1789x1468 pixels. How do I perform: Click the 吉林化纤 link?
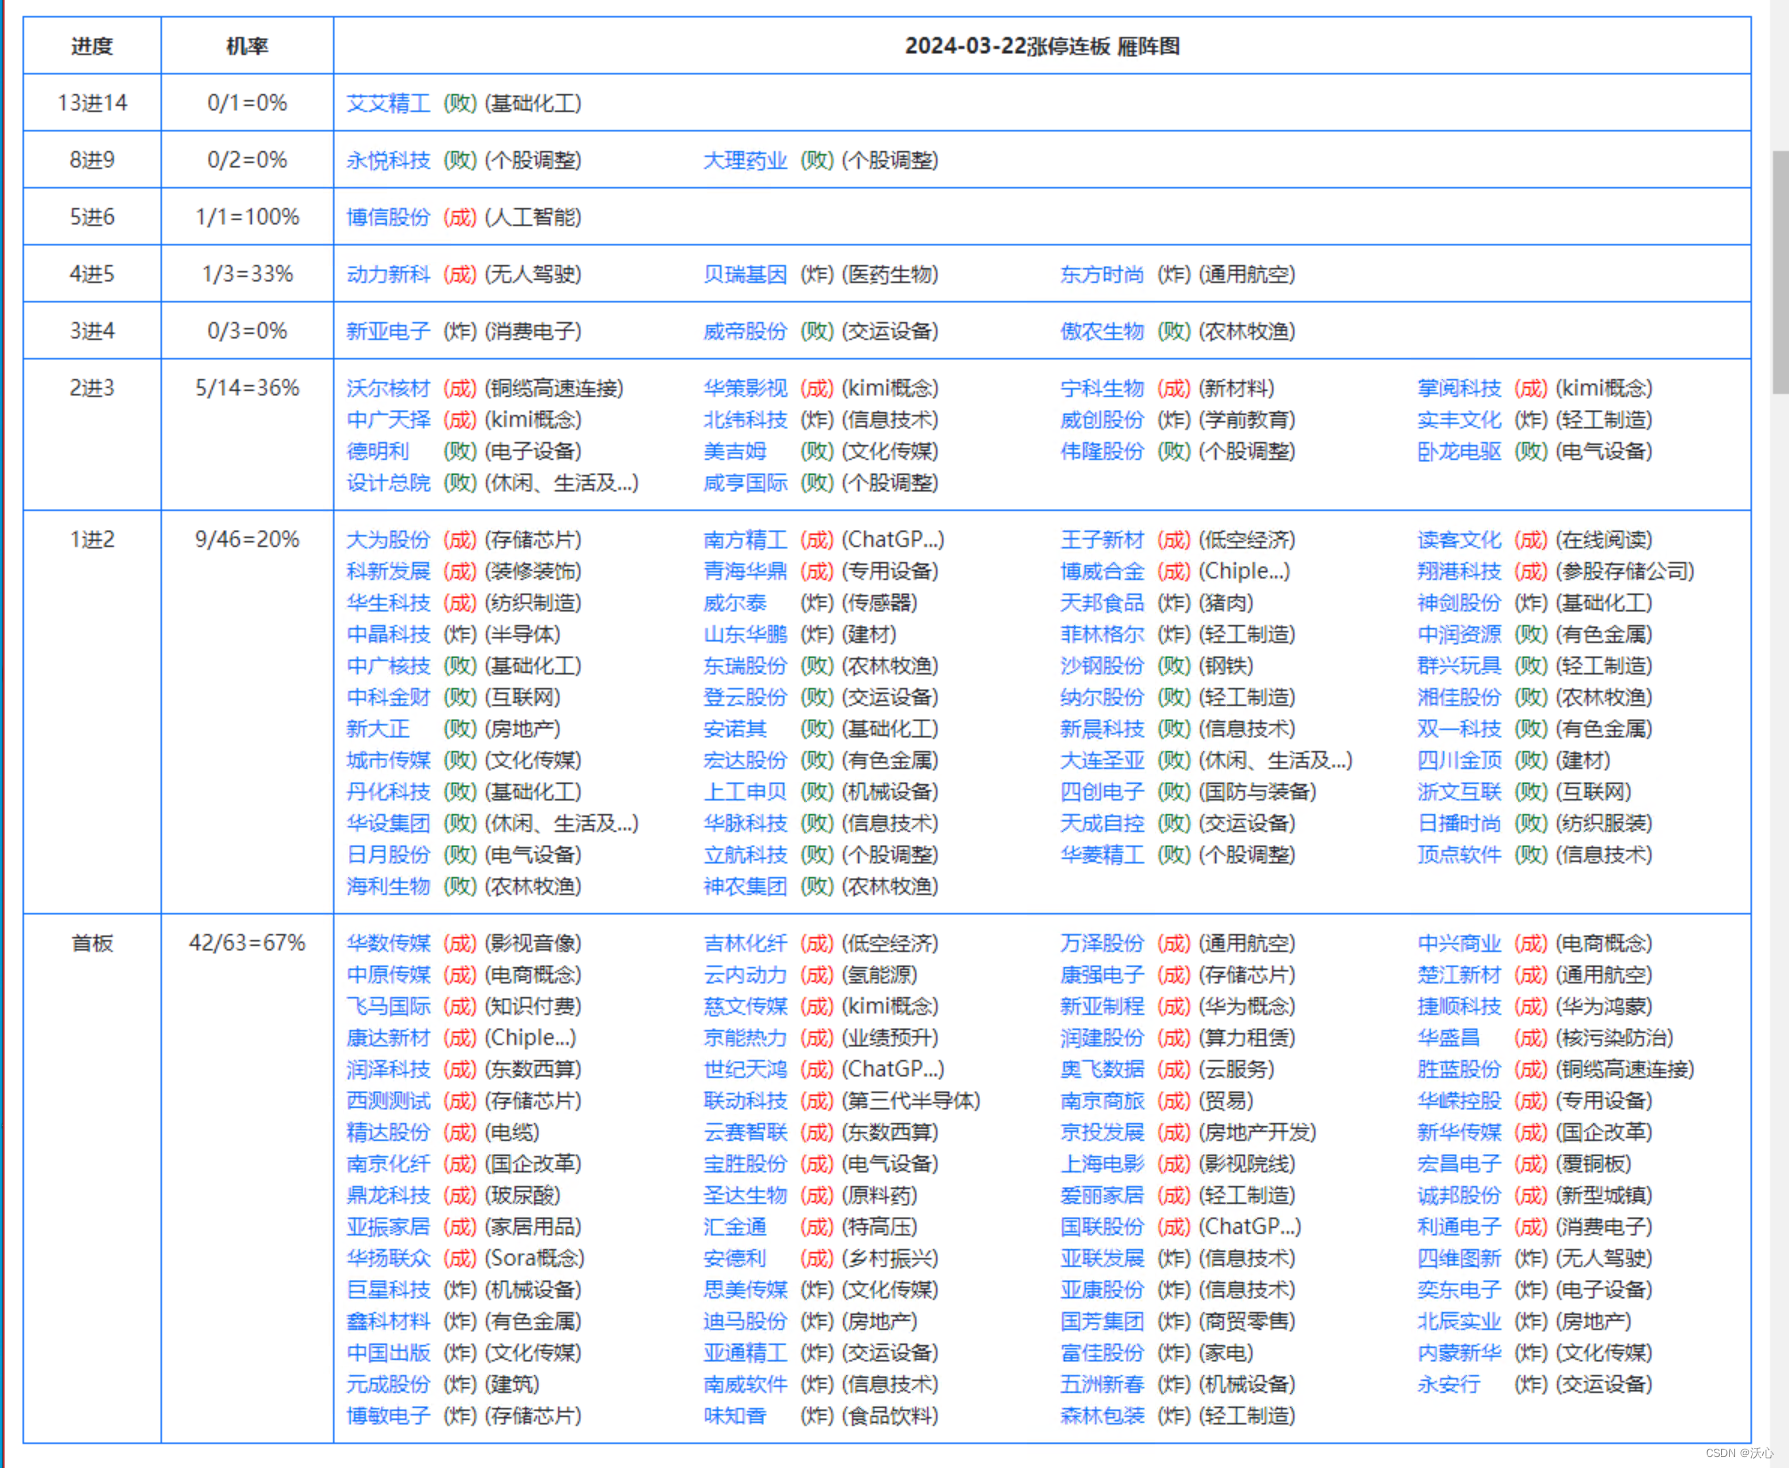coord(745,943)
